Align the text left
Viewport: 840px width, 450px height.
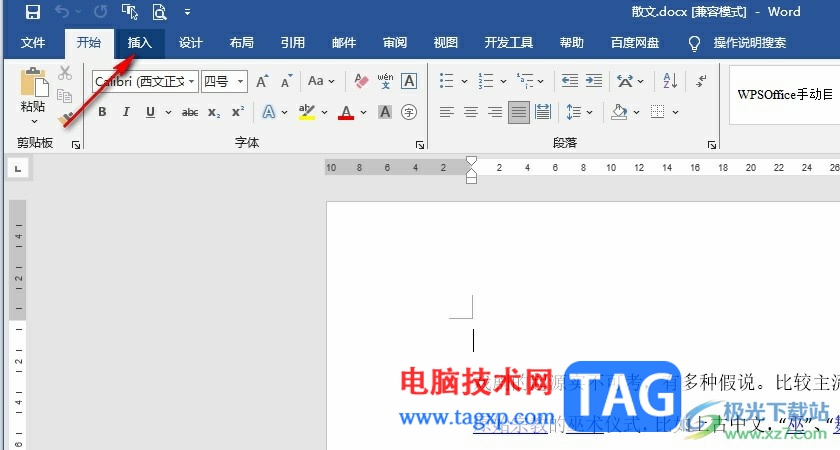click(447, 112)
